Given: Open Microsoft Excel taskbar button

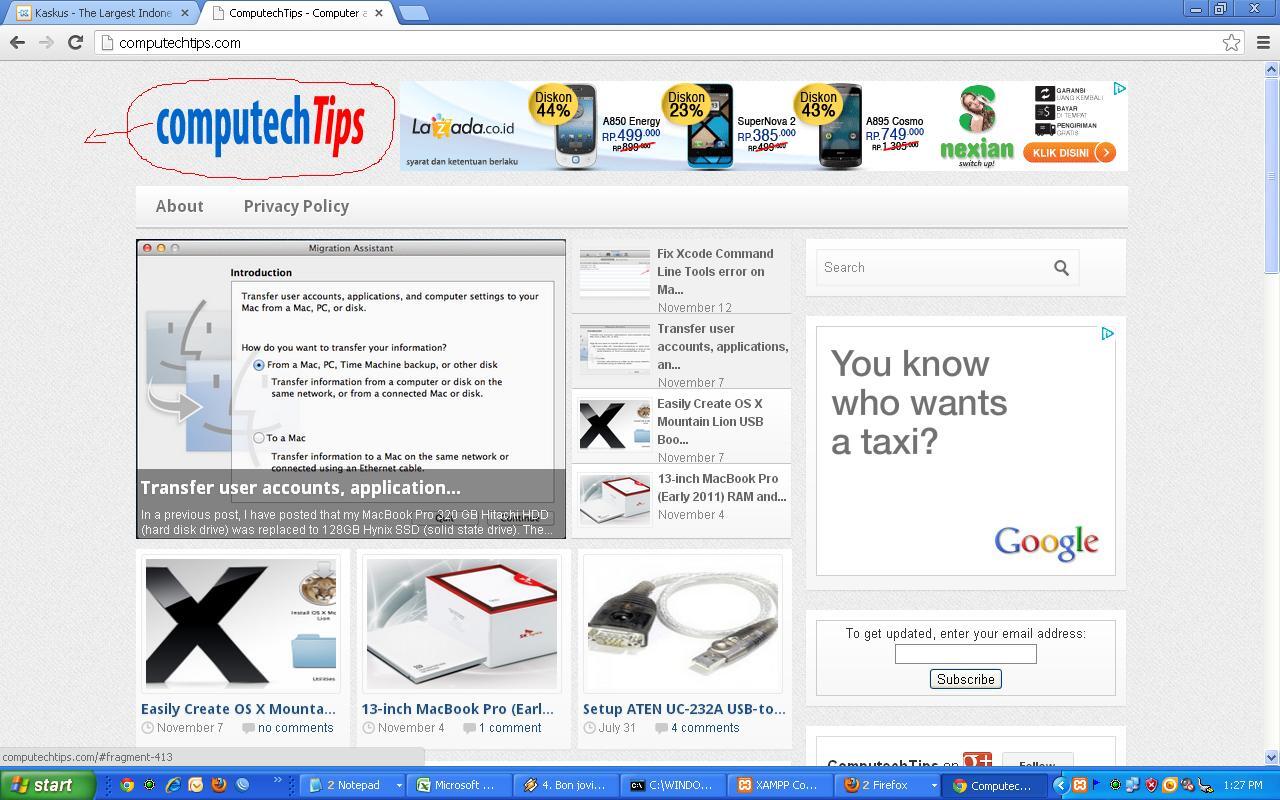Looking at the screenshot, I should 460,786.
